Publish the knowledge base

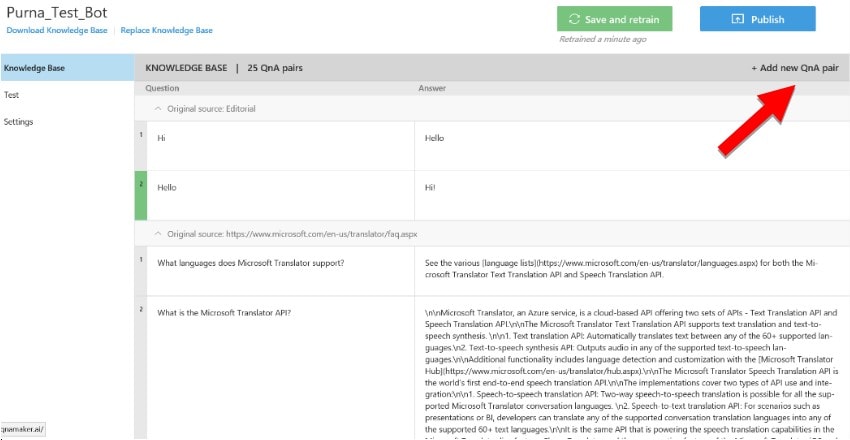757,19
